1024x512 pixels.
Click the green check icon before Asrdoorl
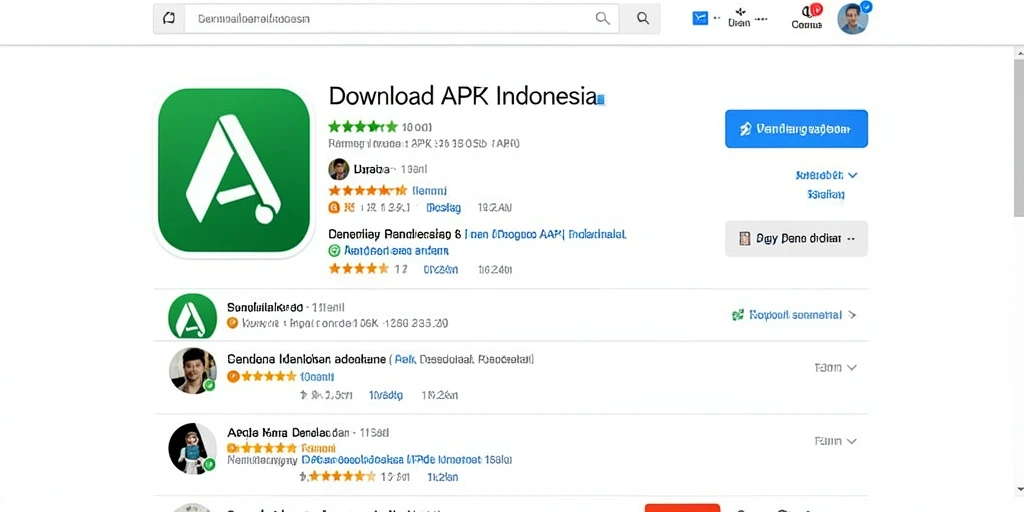(x=334, y=250)
